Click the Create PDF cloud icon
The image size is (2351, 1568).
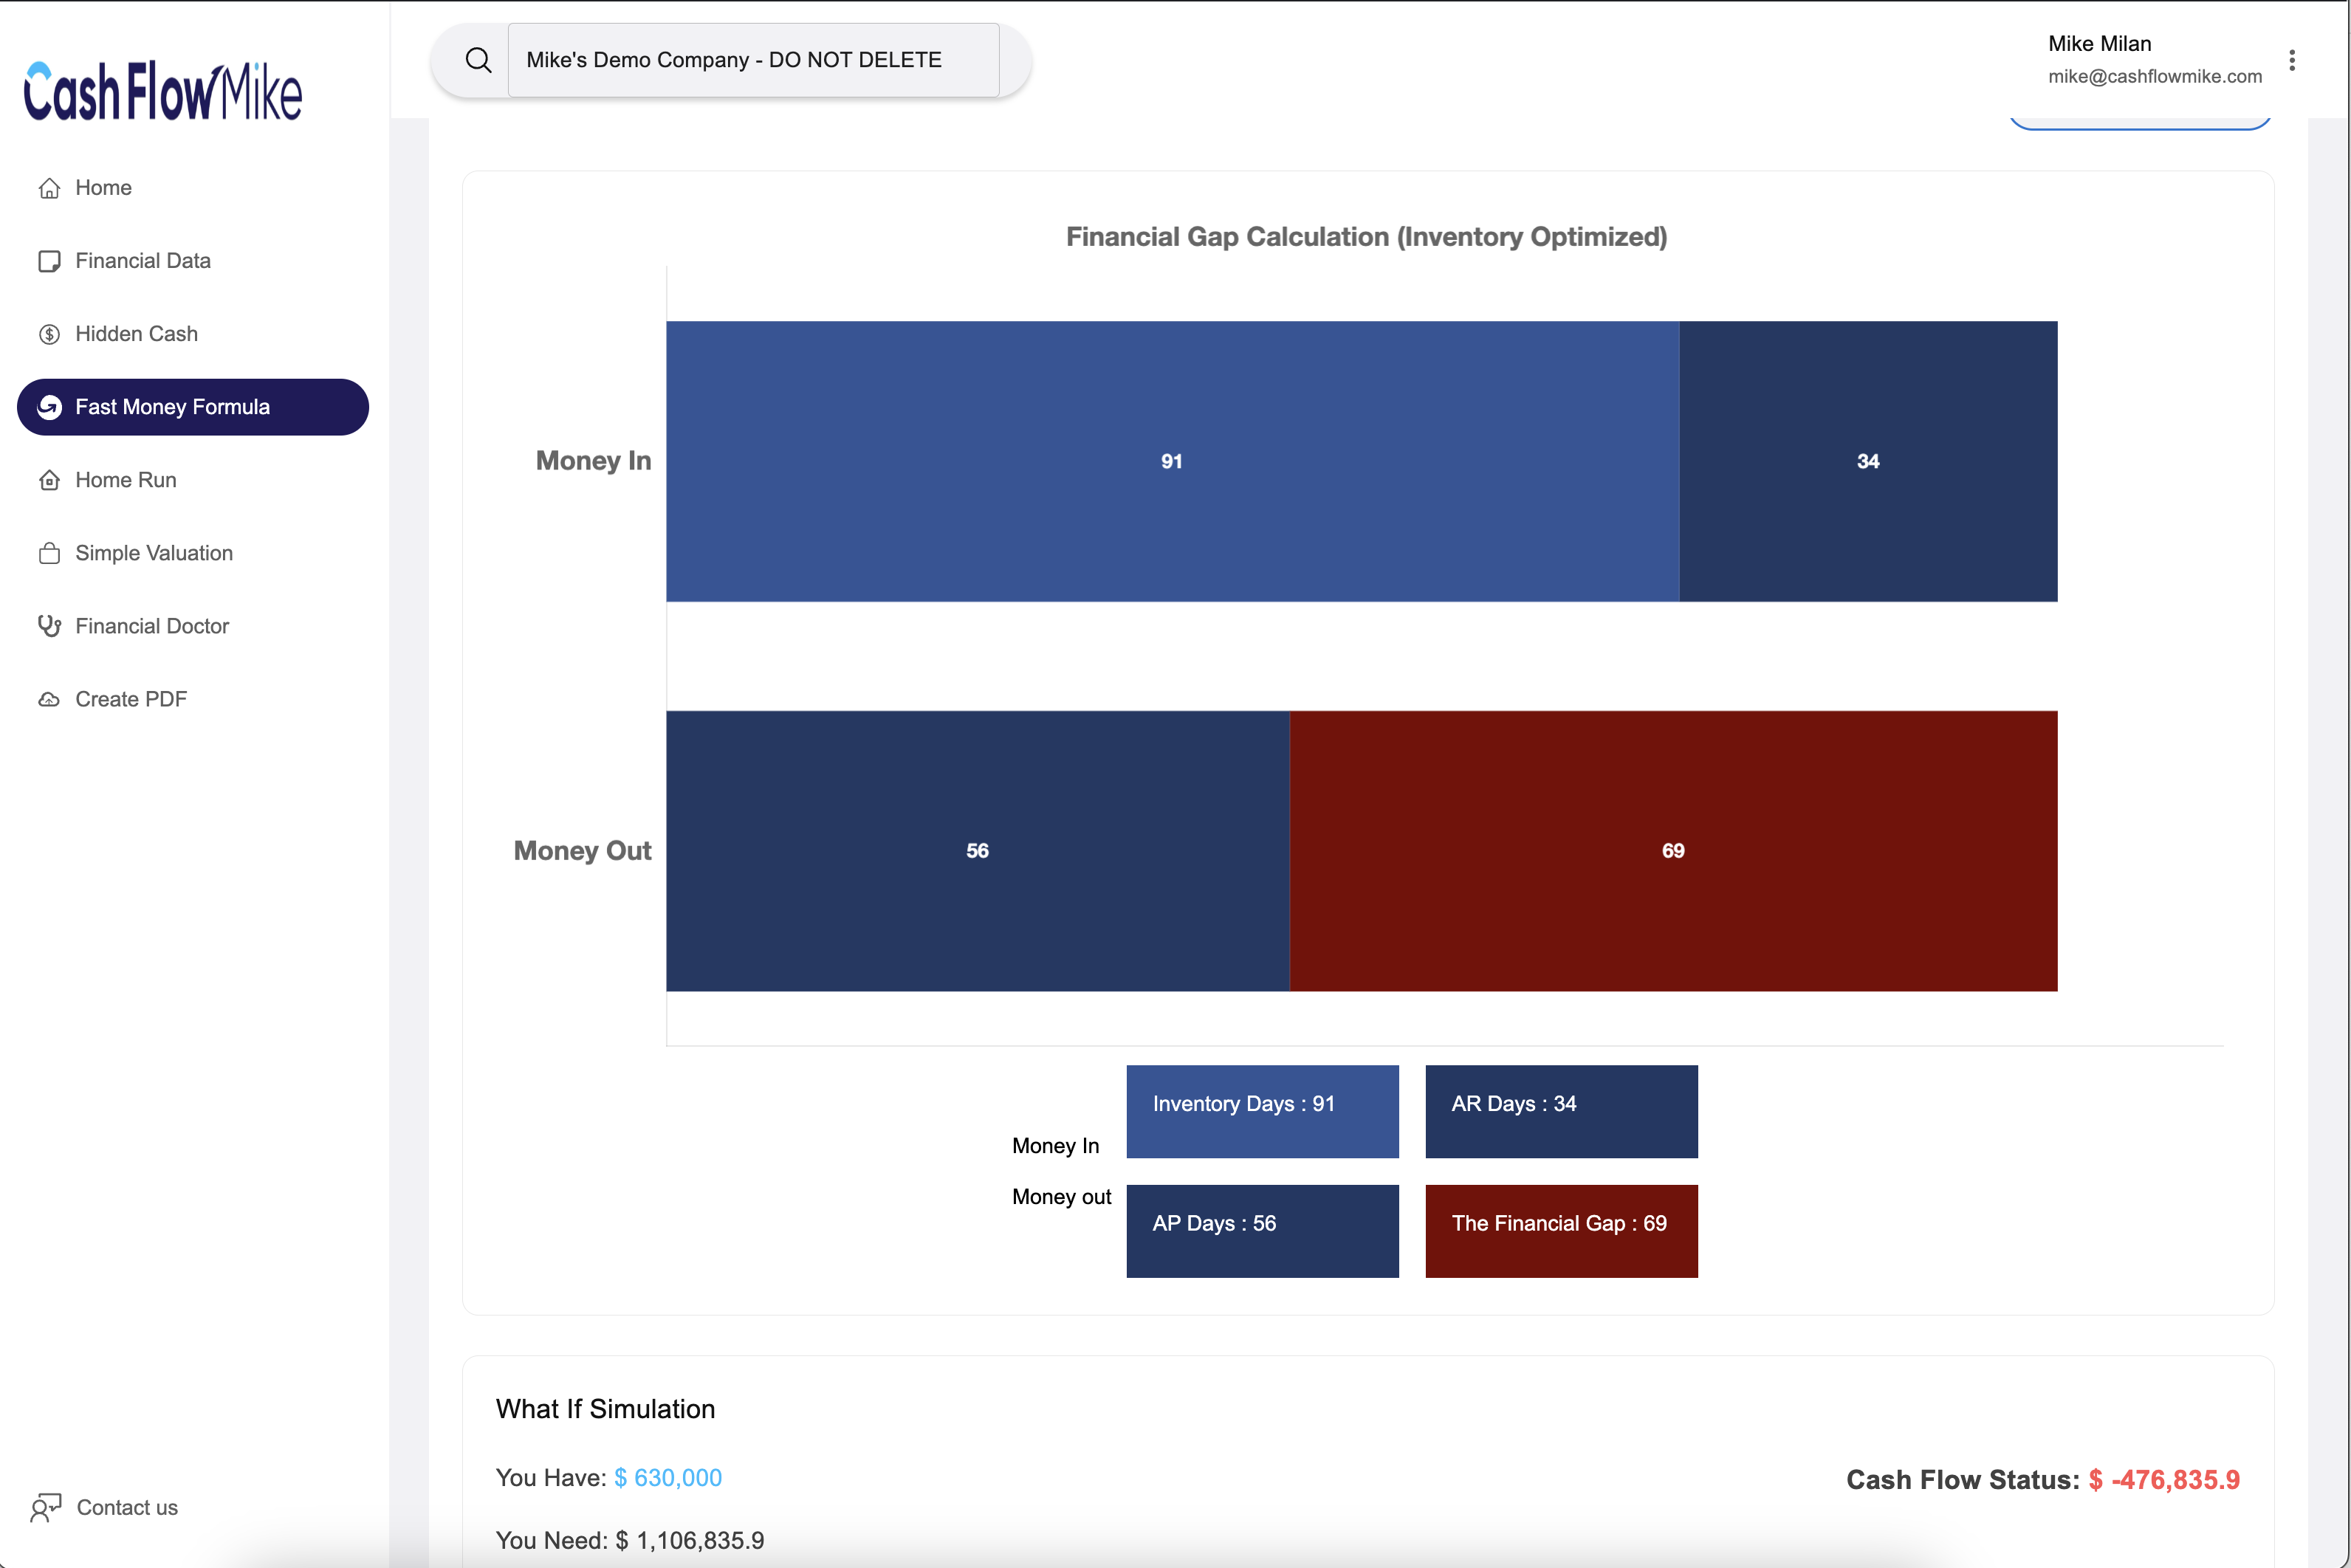51,698
